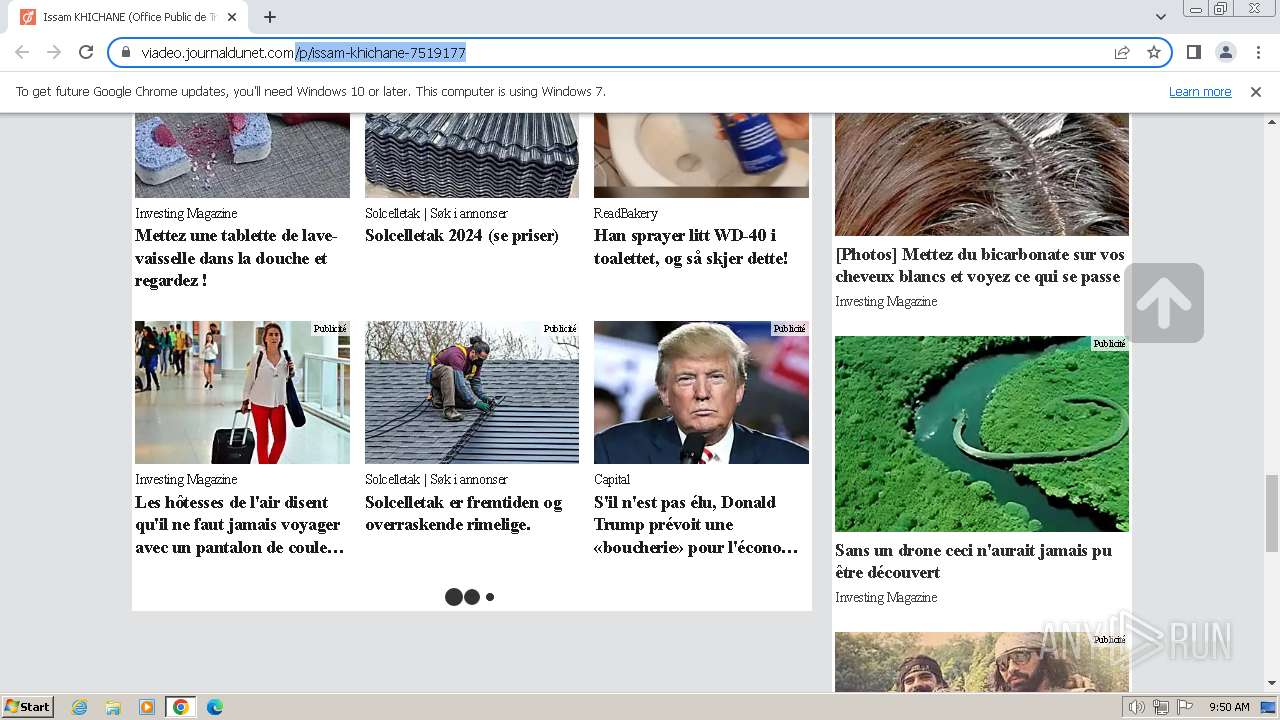The image size is (1280, 720).
Task: Open the dishwasher tablet ad image
Action: coord(242,155)
